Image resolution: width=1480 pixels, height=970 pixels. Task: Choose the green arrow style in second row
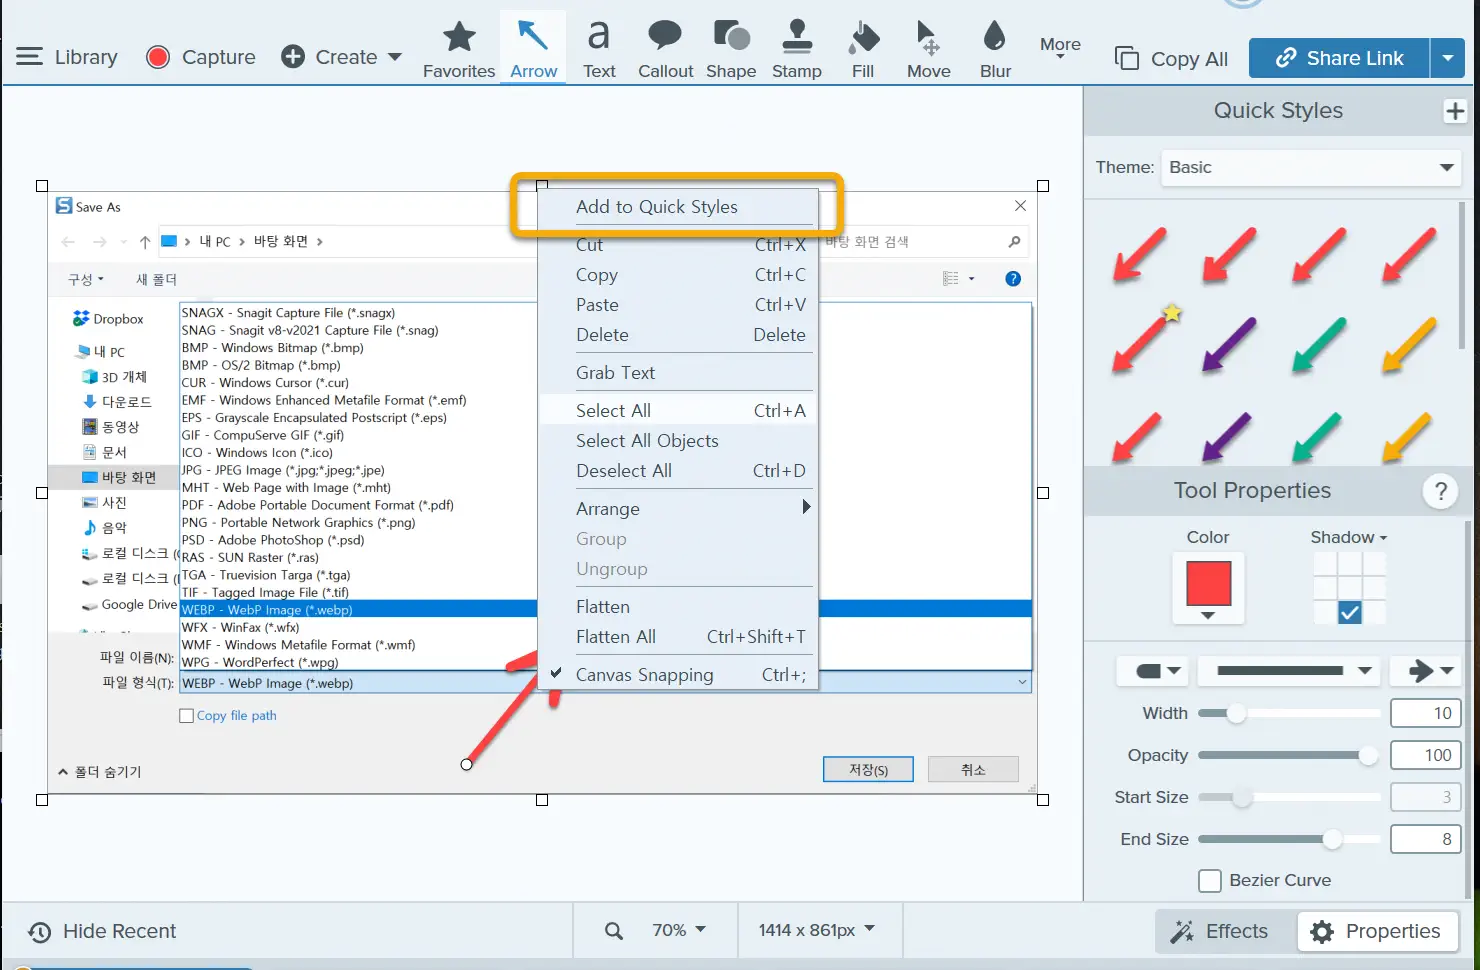point(1319,344)
